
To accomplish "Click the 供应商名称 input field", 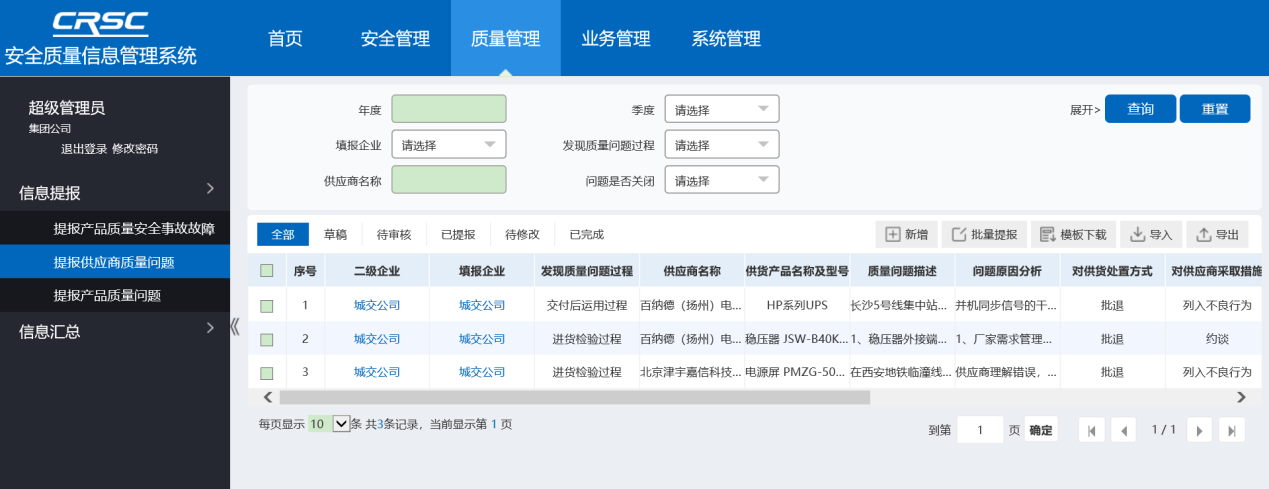I will click(449, 180).
